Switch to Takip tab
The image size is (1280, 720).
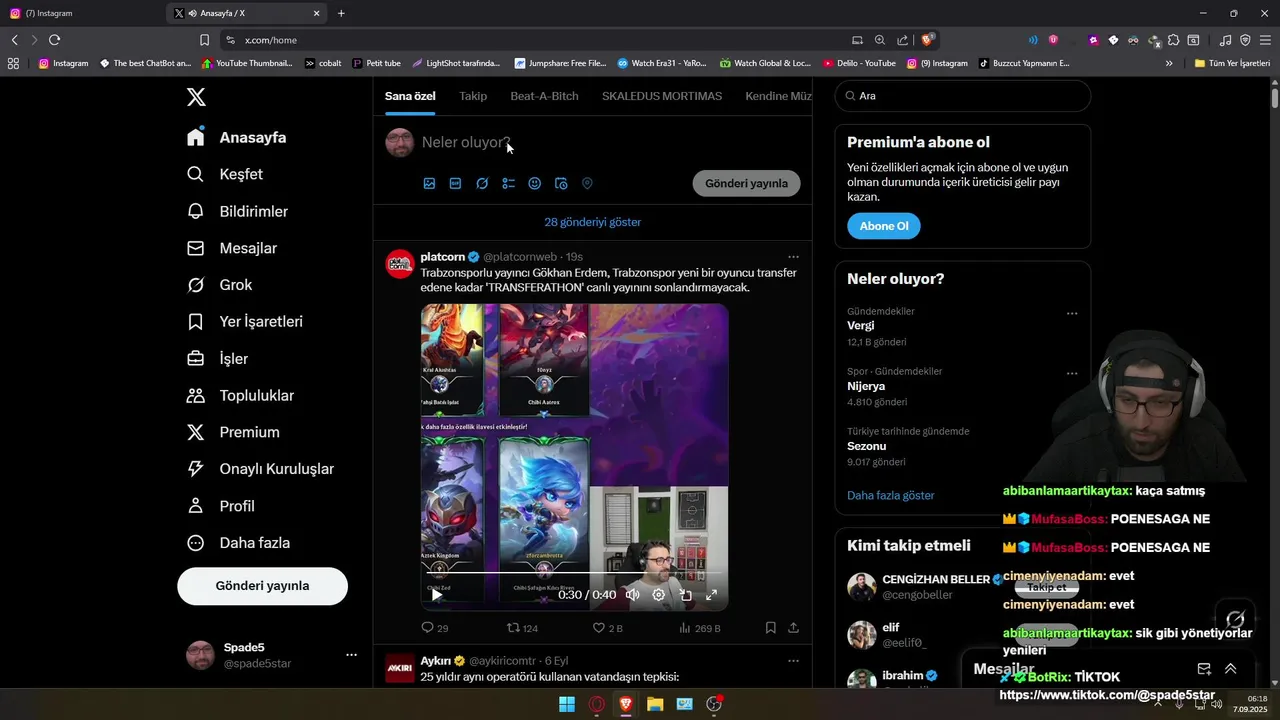[x=473, y=96]
